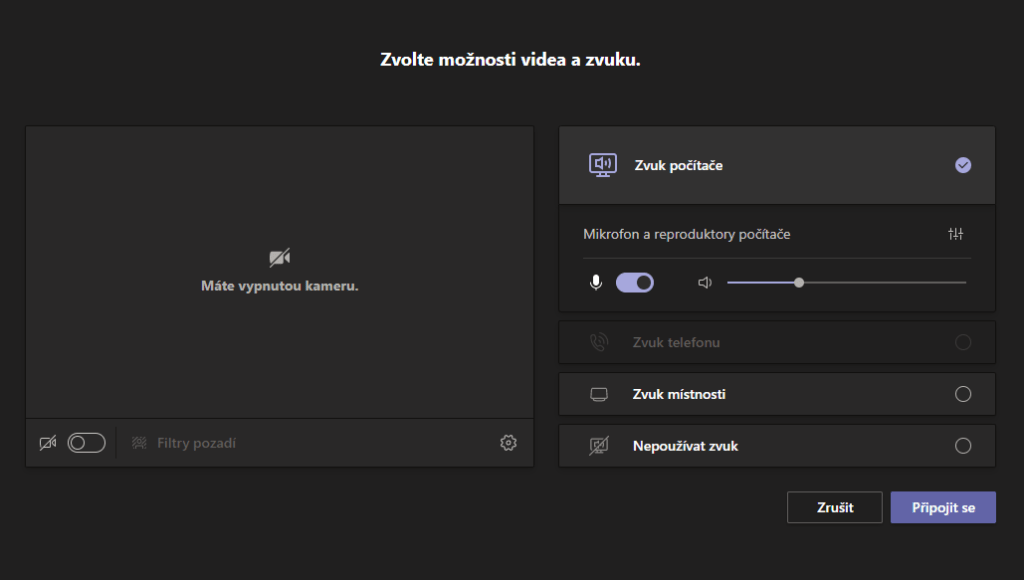Turn on the camera toggle switch
The width and height of the screenshot is (1024, 580).
(86, 443)
